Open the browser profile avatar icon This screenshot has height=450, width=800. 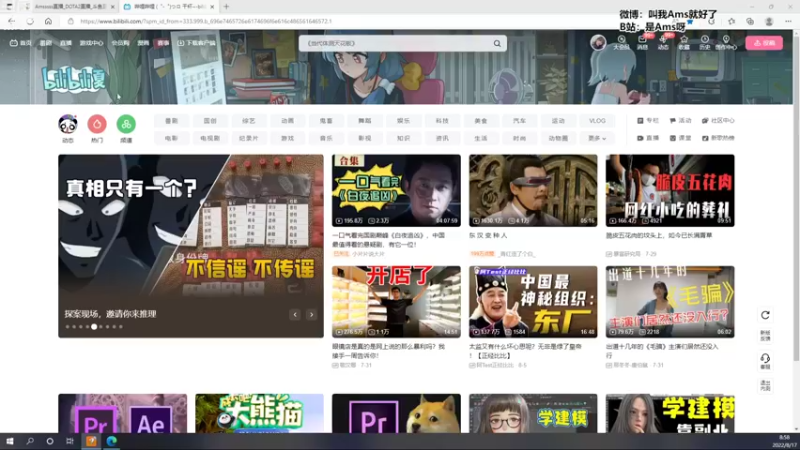769,21
